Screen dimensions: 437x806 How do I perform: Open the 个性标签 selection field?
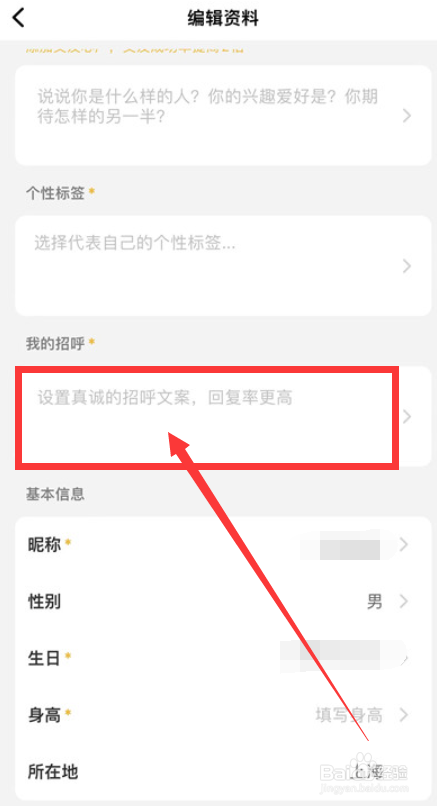tap(223, 266)
